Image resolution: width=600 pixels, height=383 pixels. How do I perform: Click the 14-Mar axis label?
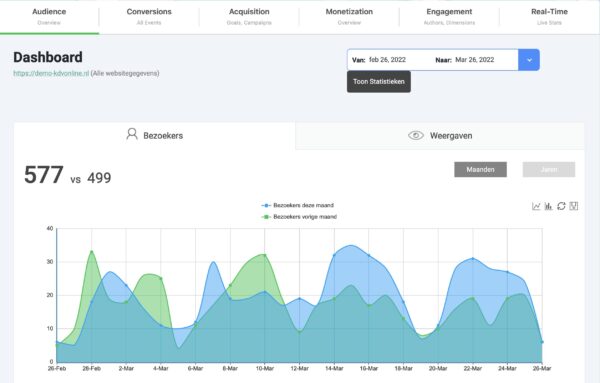pyautogui.click(x=334, y=368)
